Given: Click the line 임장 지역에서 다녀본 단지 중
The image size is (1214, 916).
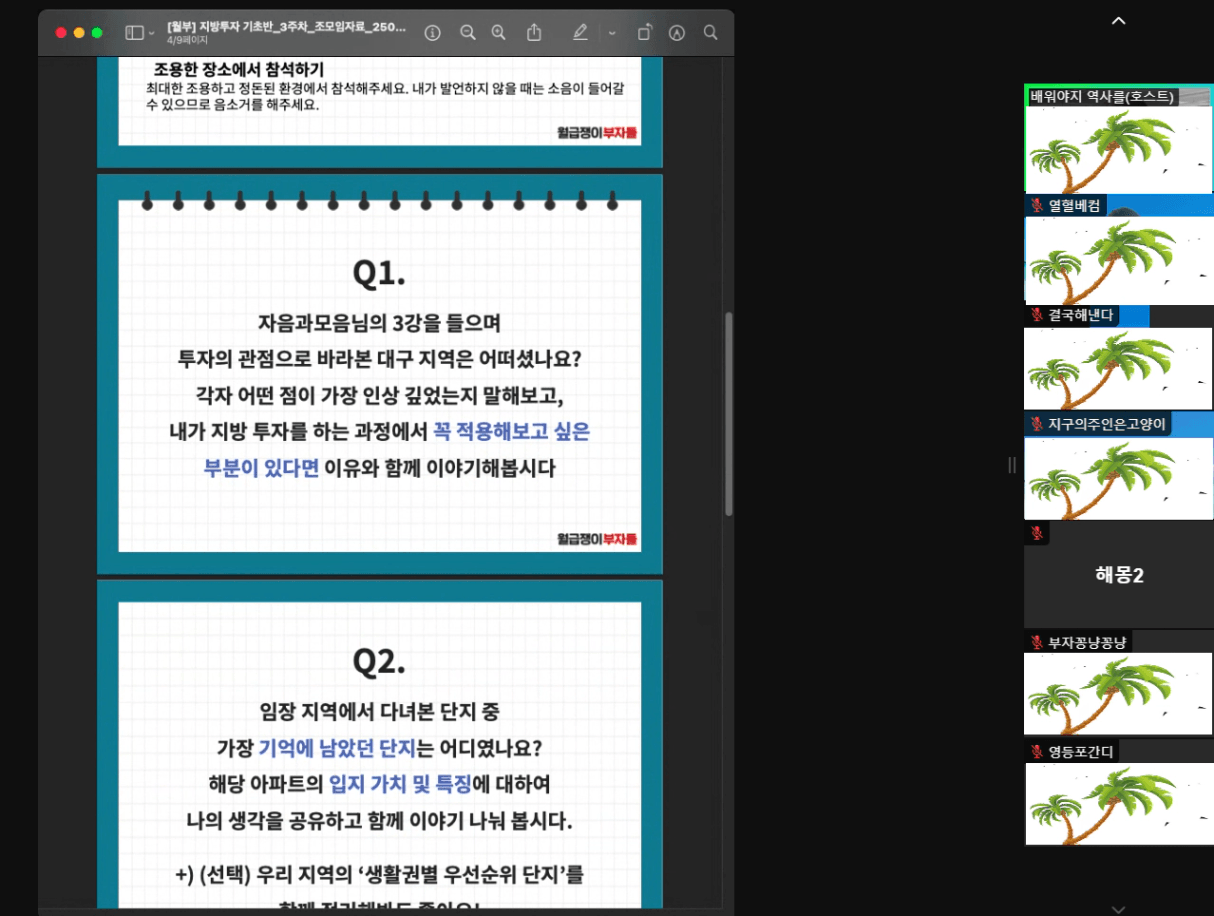Looking at the screenshot, I should pos(379,712).
